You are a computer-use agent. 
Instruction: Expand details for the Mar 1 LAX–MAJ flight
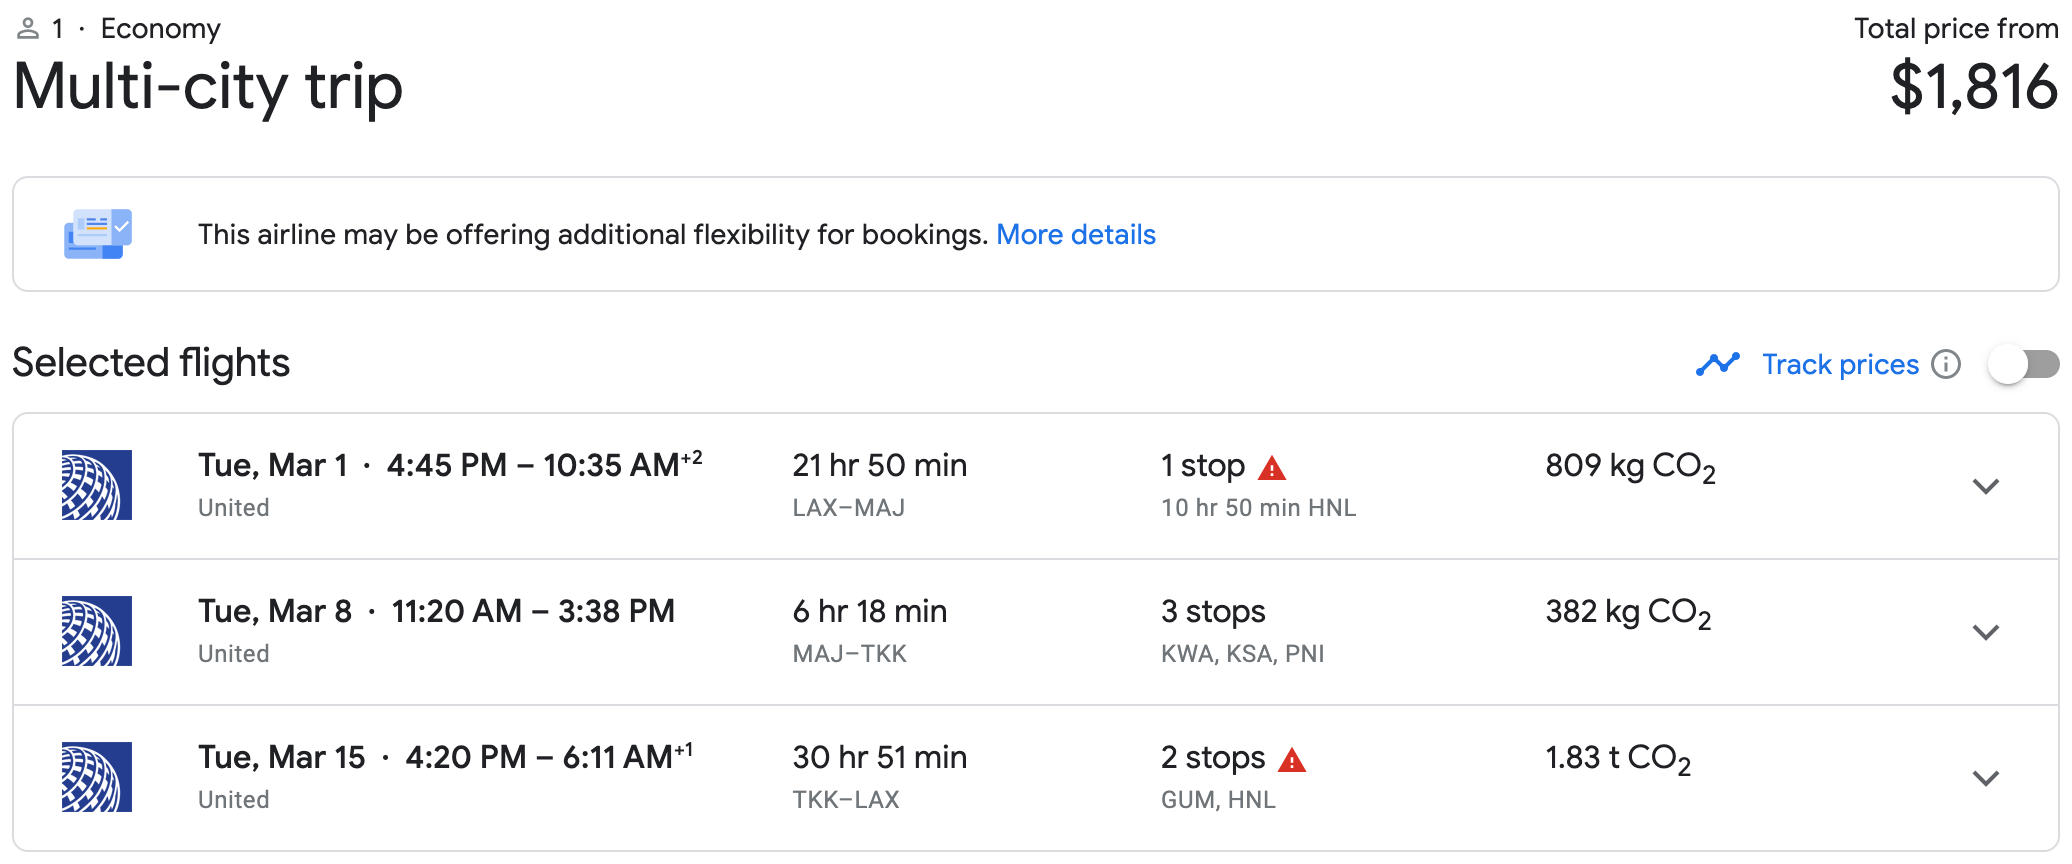[1986, 486]
